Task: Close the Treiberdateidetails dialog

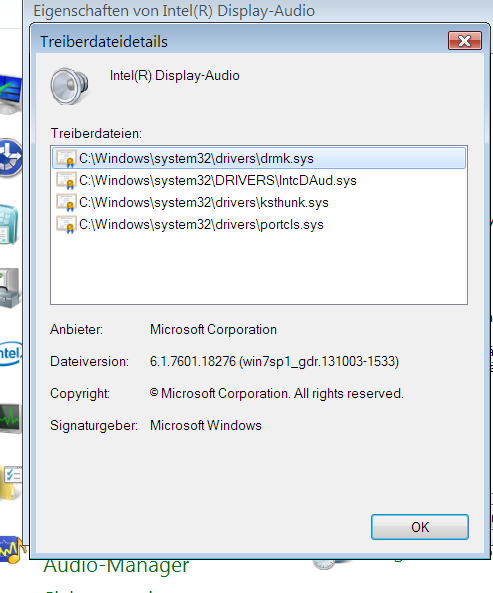Action: pyautogui.click(x=465, y=41)
